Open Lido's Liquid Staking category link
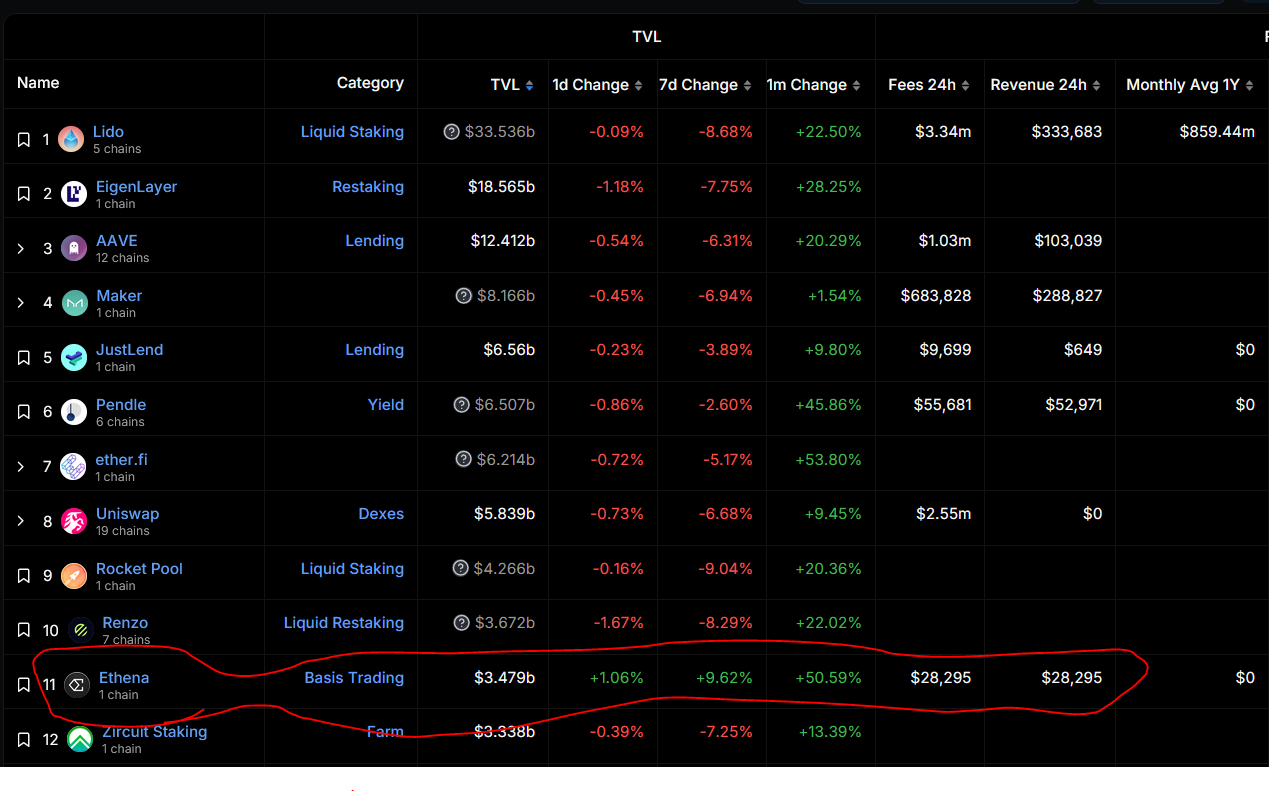Image resolution: width=1269 pixels, height=791 pixels. click(x=352, y=132)
